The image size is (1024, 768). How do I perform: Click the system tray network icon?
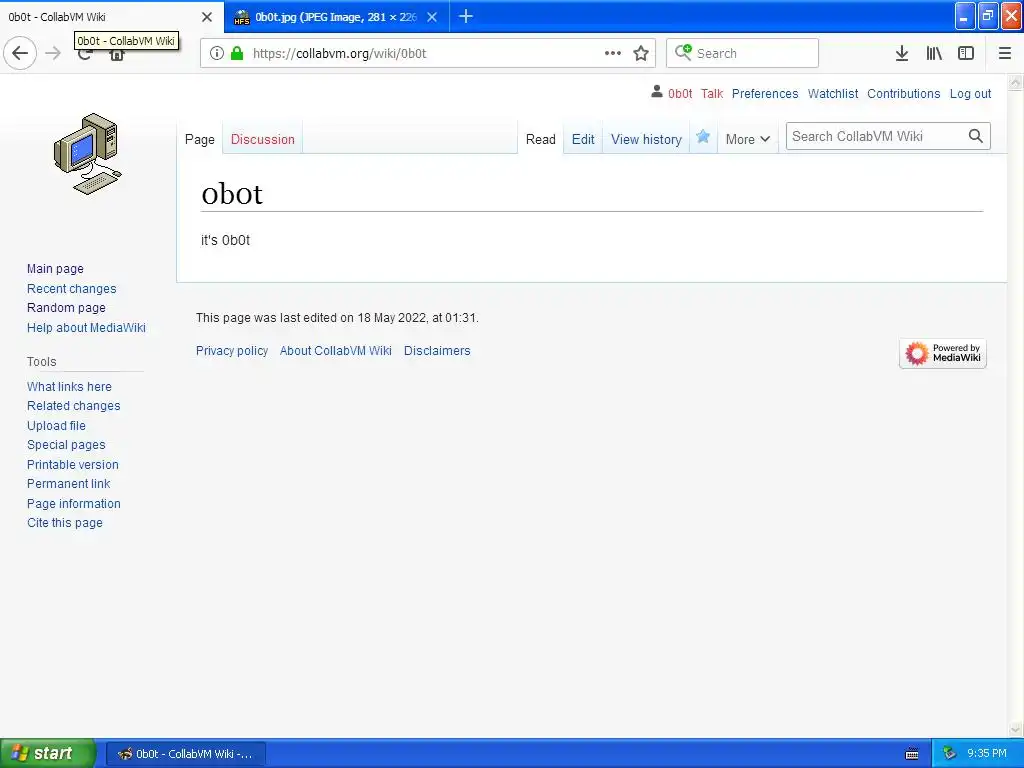[950, 753]
